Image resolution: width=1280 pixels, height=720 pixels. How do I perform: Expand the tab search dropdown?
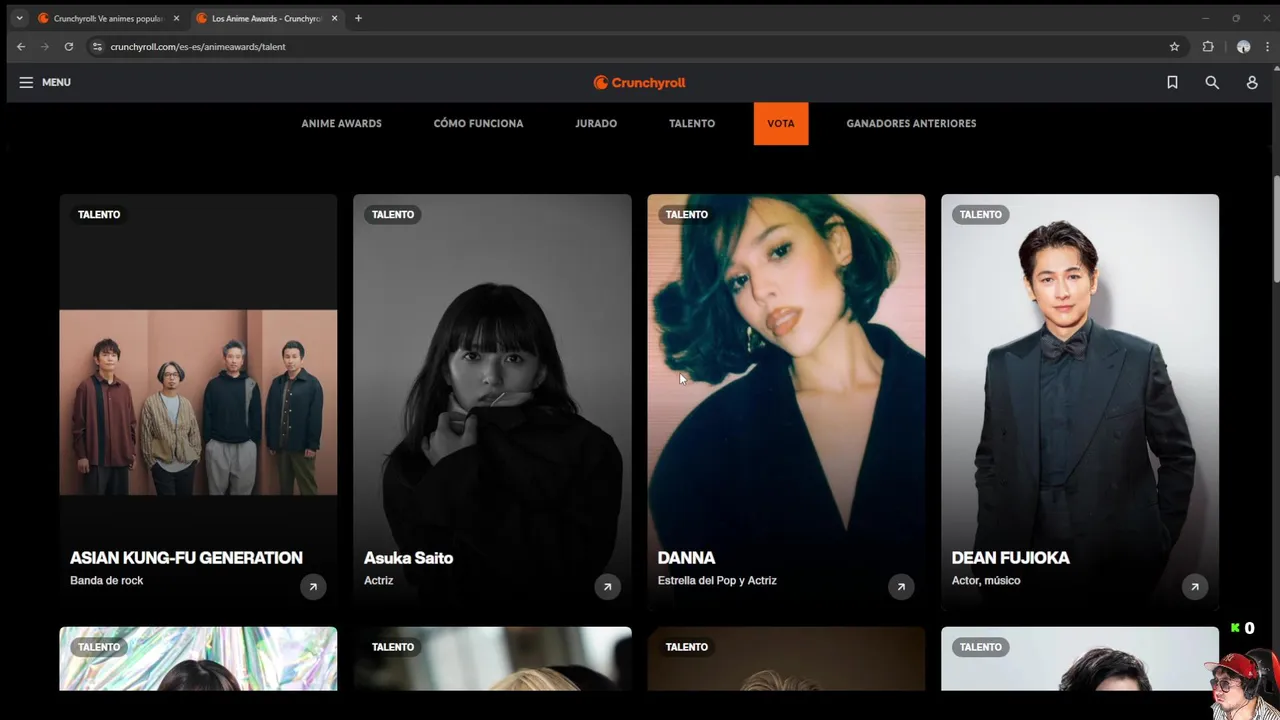[19, 18]
